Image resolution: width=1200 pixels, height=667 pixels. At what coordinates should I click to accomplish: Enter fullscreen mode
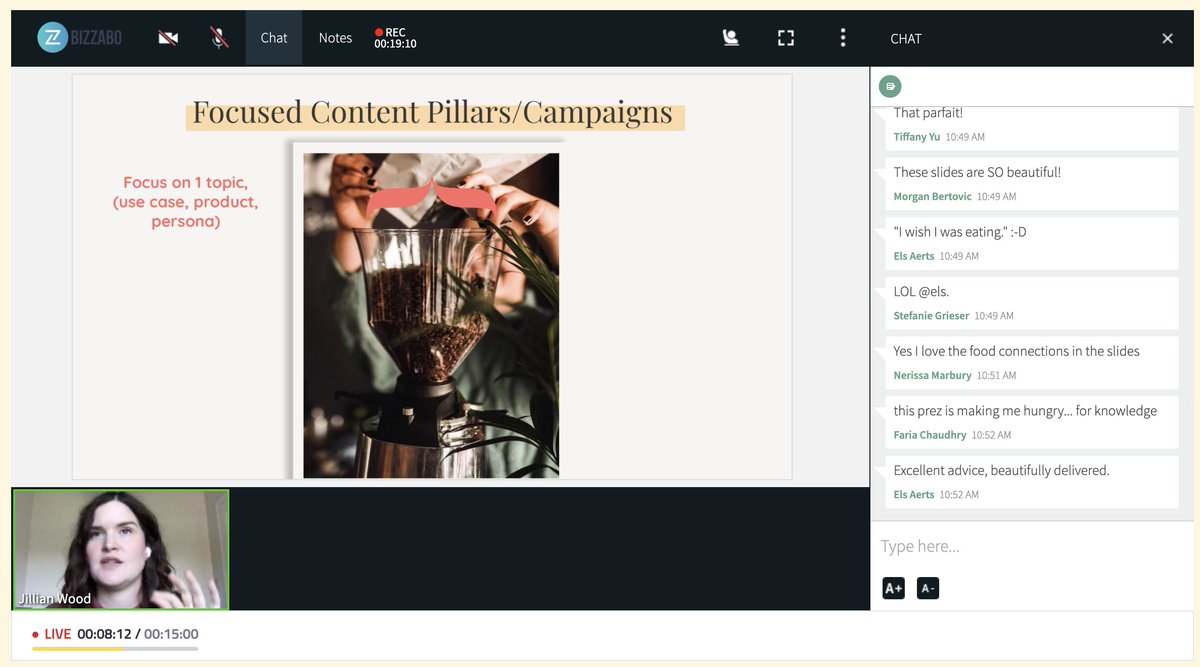[786, 38]
